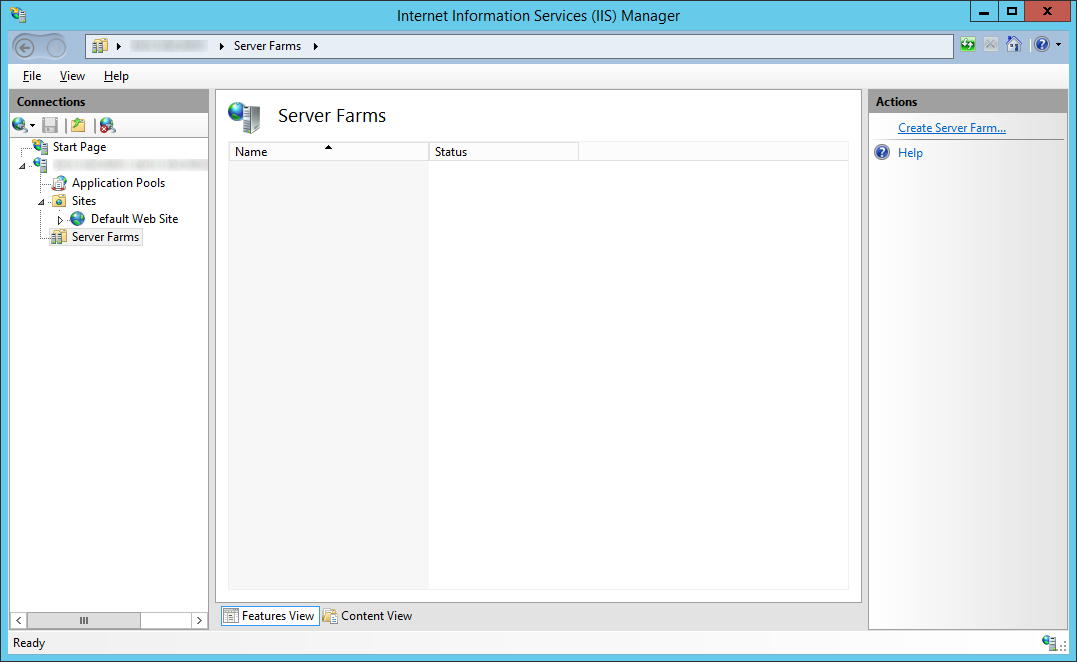Click the Help question mark icon in top toolbar
The width and height of the screenshot is (1077, 662).
(1042, 45)
